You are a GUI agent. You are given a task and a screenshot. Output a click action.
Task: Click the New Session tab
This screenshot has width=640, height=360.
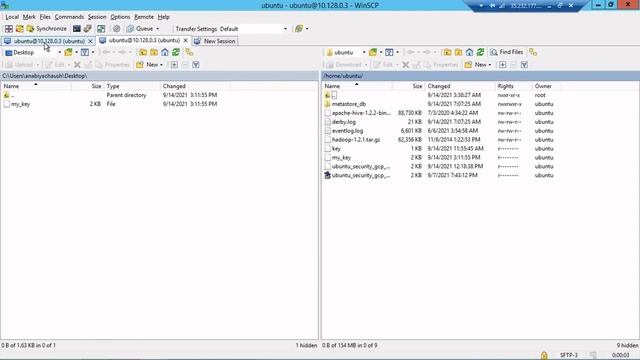pyautogui.click(x=215, y=41)
